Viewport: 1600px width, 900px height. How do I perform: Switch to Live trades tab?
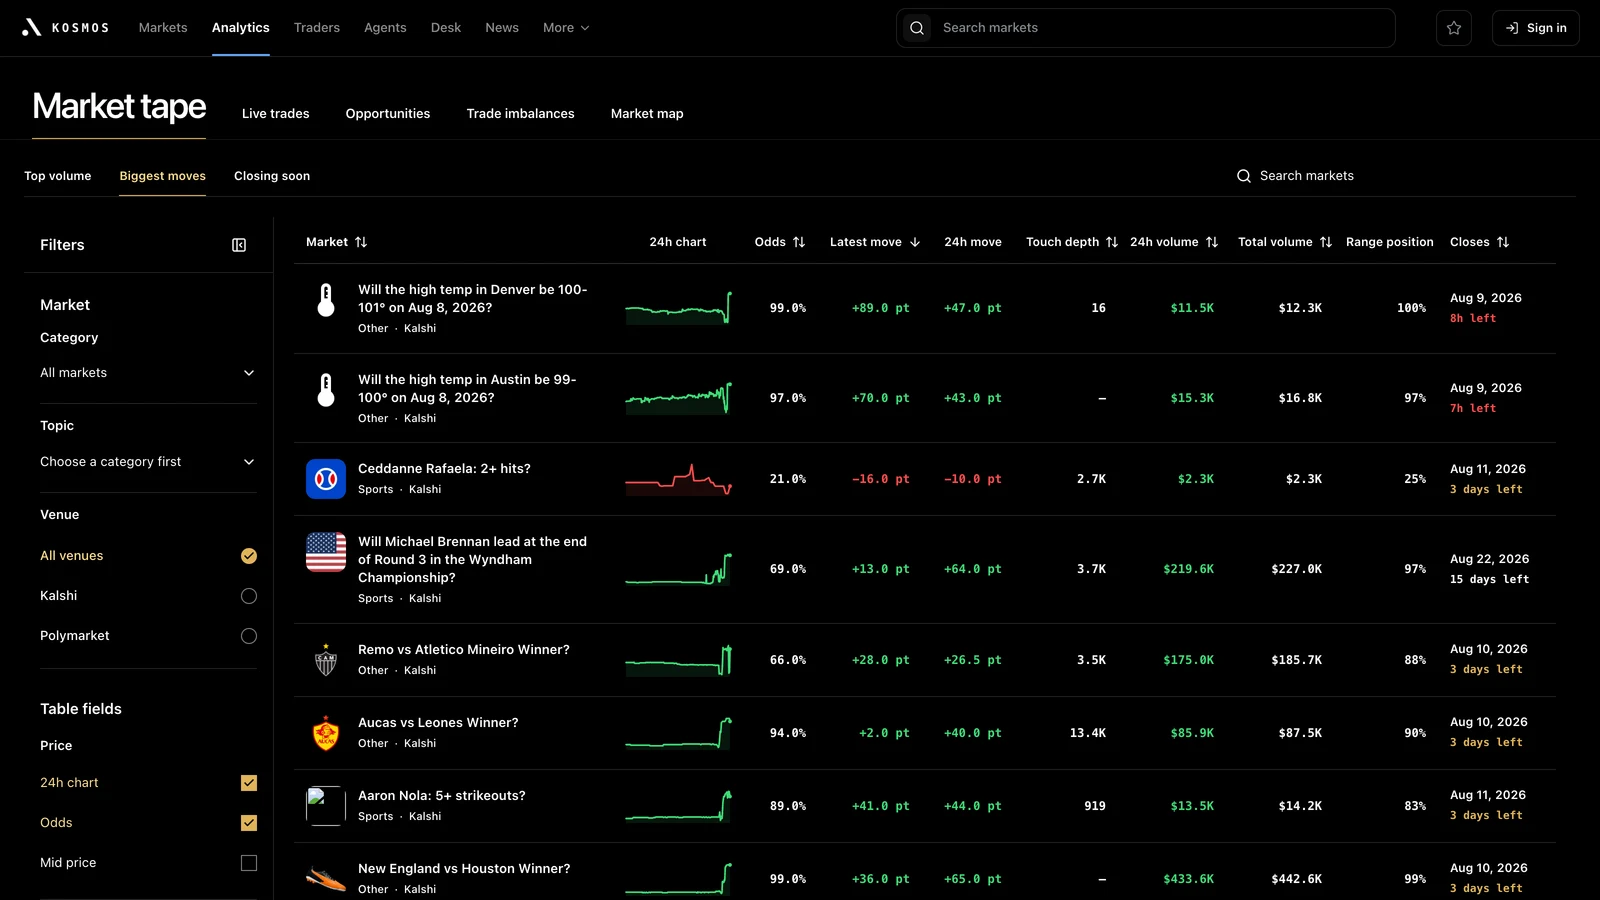[x=276, y=114]
